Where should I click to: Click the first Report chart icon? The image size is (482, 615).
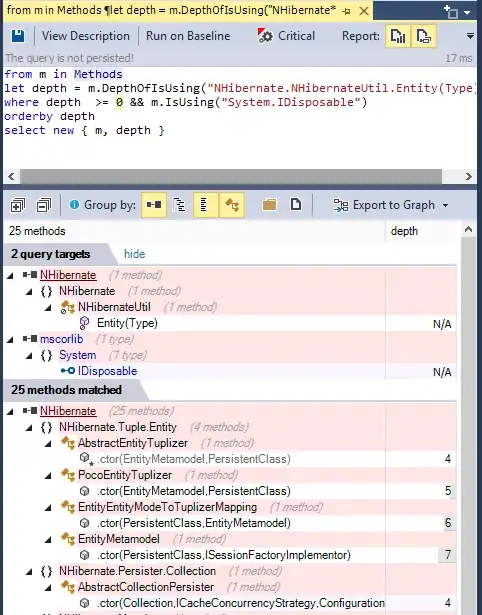[398, 36]
